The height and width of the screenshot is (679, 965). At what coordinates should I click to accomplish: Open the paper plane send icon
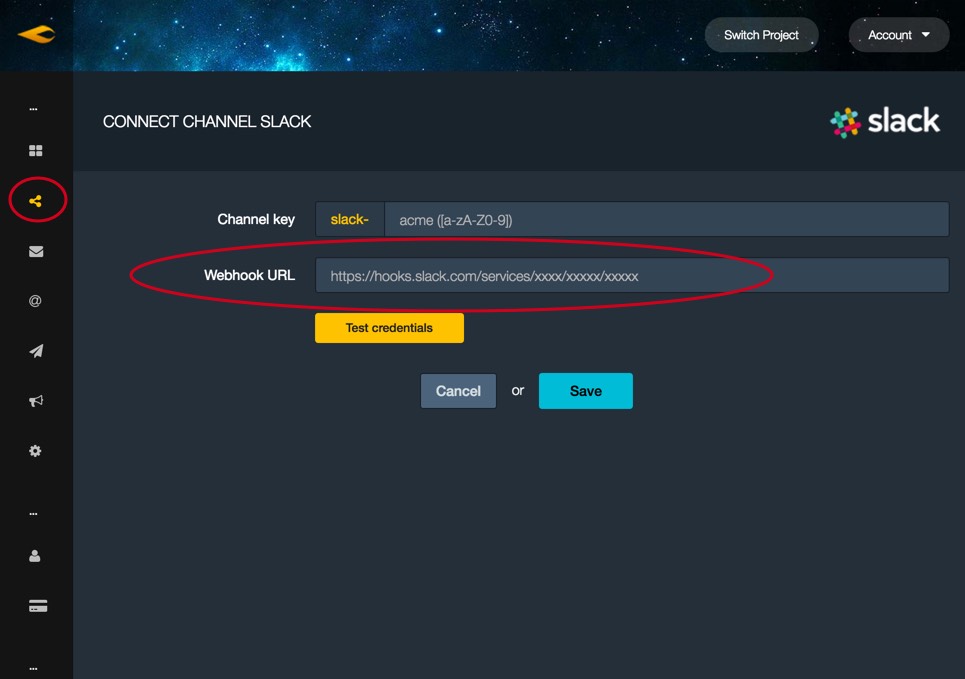[36, 351]
